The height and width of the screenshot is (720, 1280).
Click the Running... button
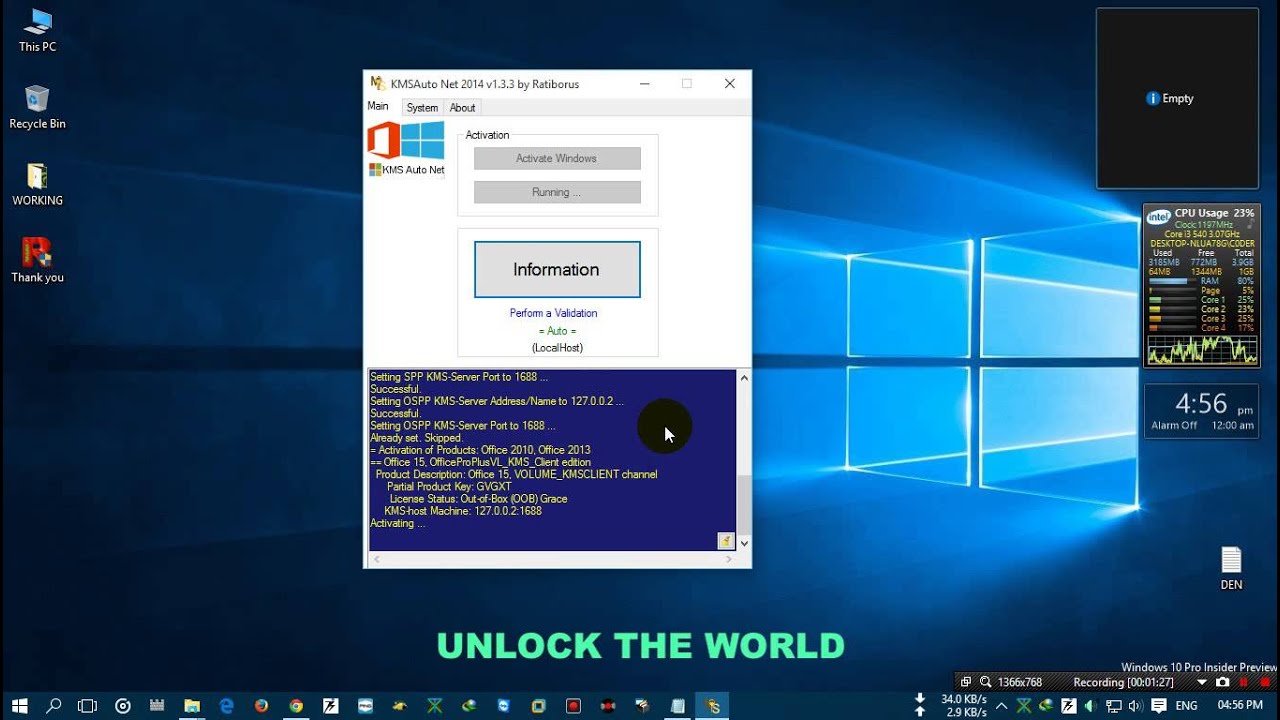point(557,192)
